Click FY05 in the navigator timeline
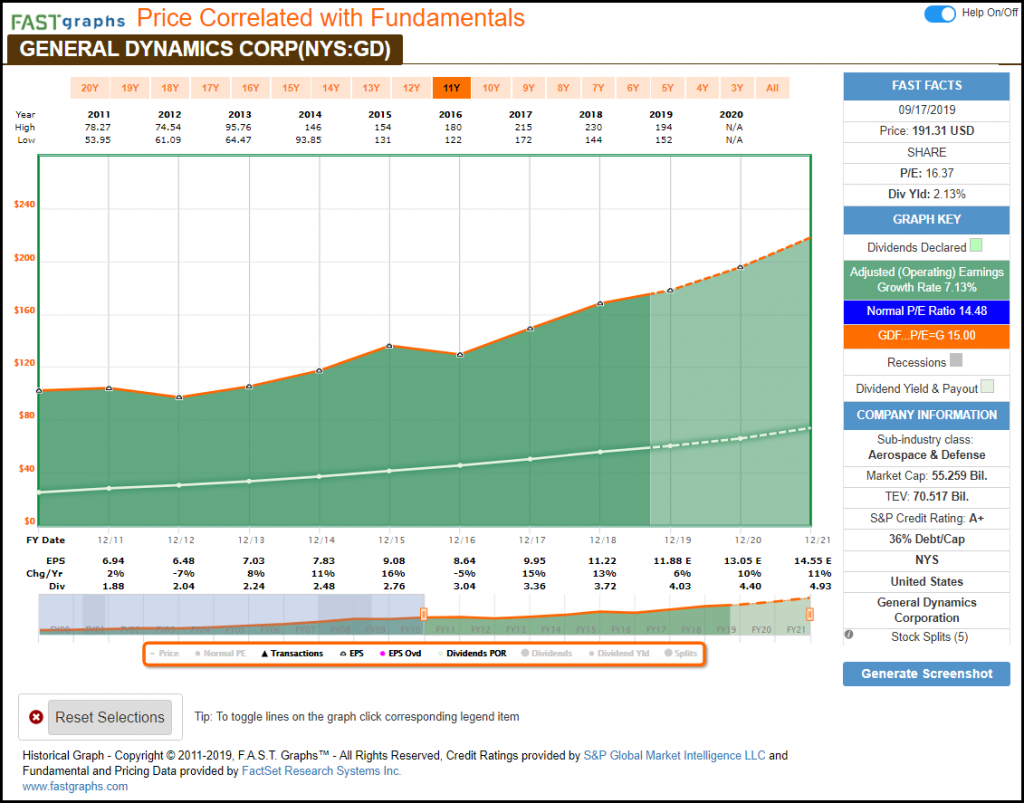Viewport: 1024px width, 803px height. [x=235, y=630]
